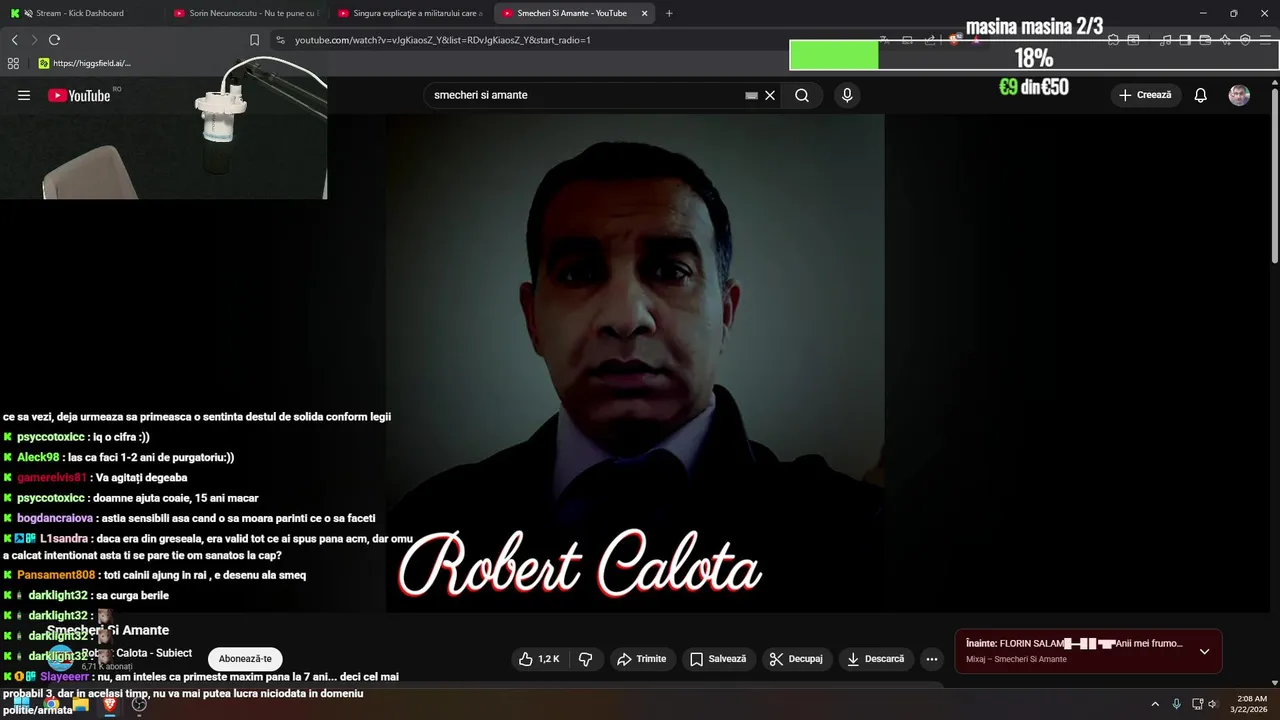Open Brave Leo AI sparkle icon
Viewport: 1280px width, 720px height.
1225,40
